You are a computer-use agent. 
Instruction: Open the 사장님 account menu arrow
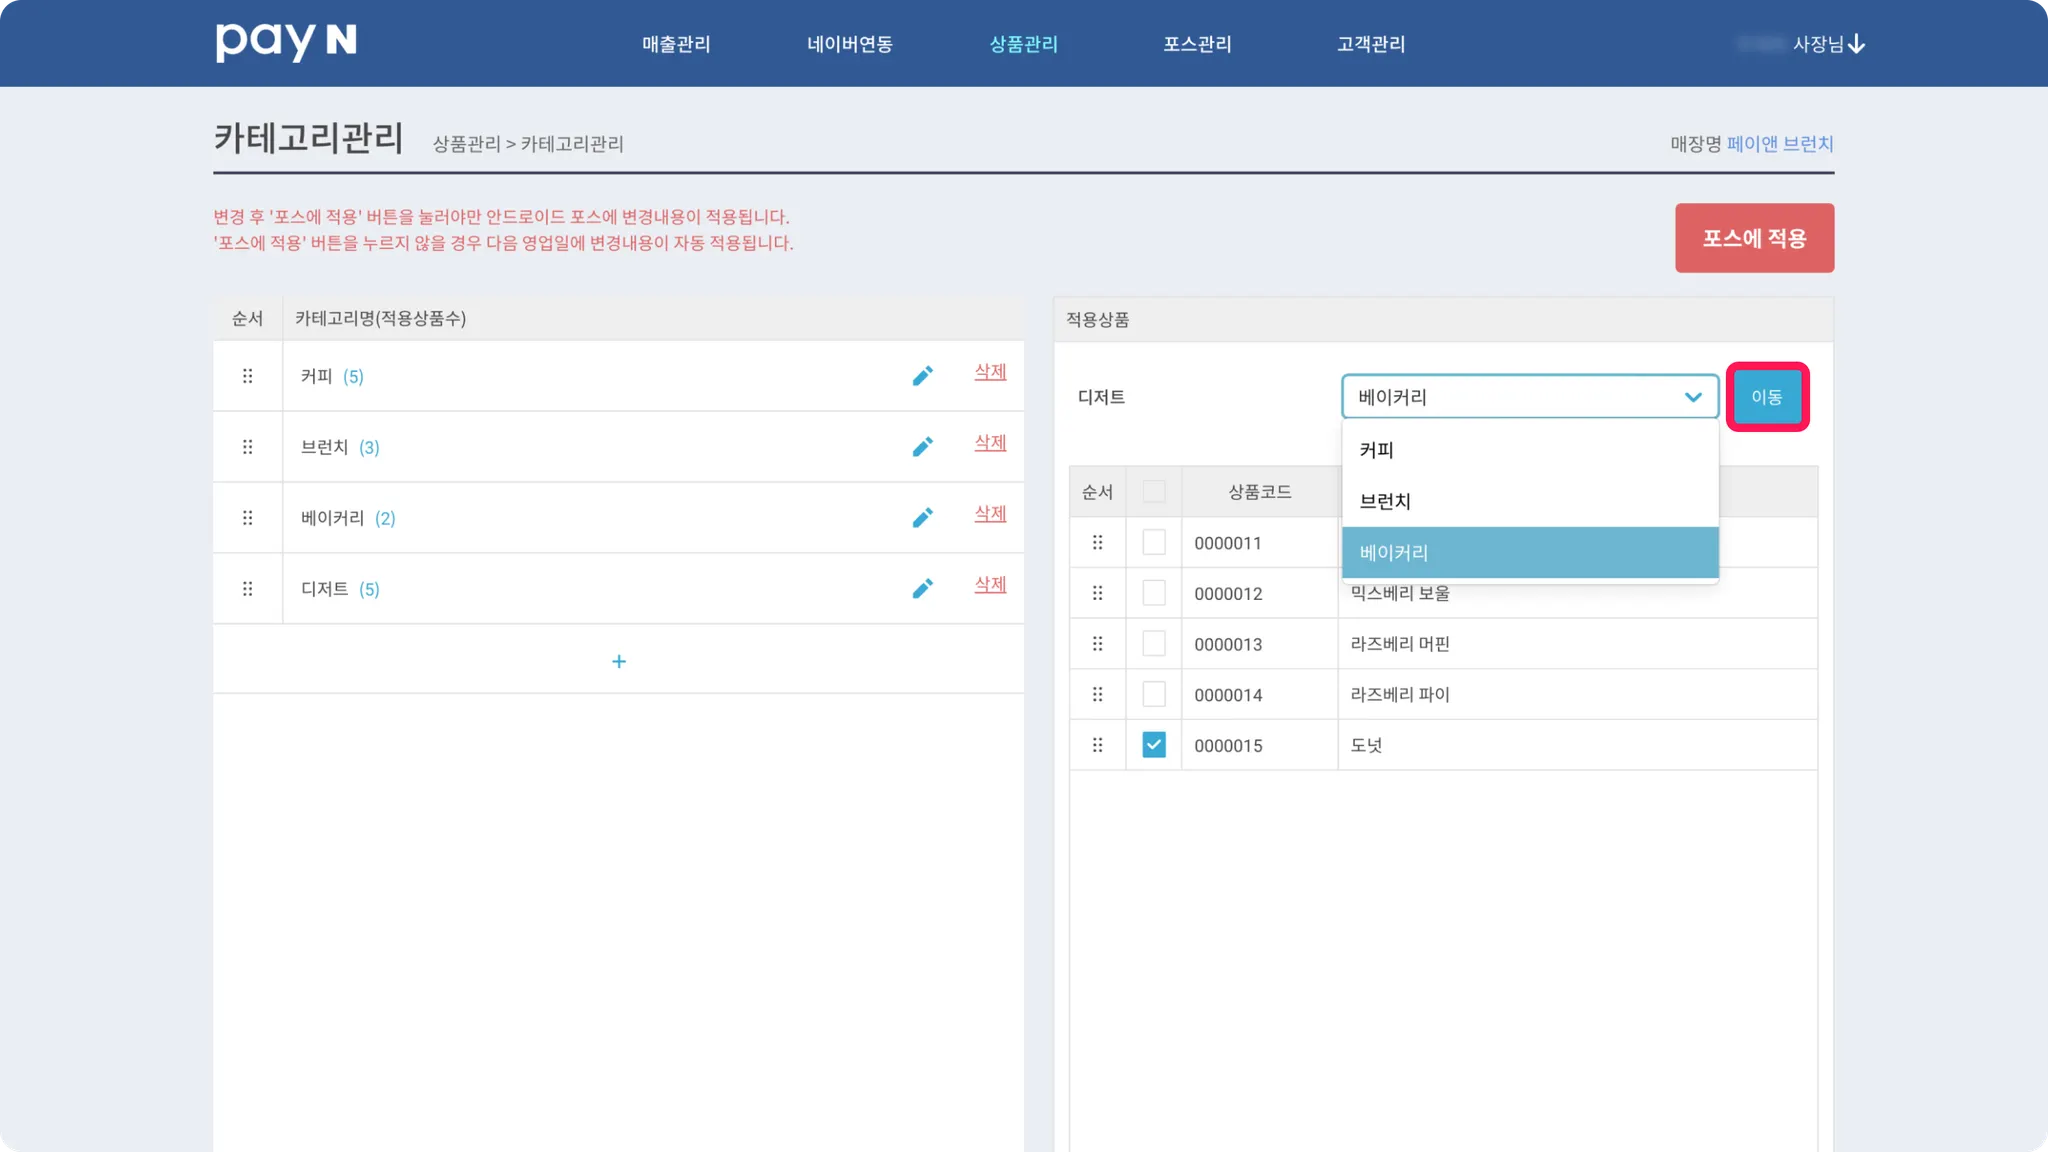click(x=1856, y=44)
